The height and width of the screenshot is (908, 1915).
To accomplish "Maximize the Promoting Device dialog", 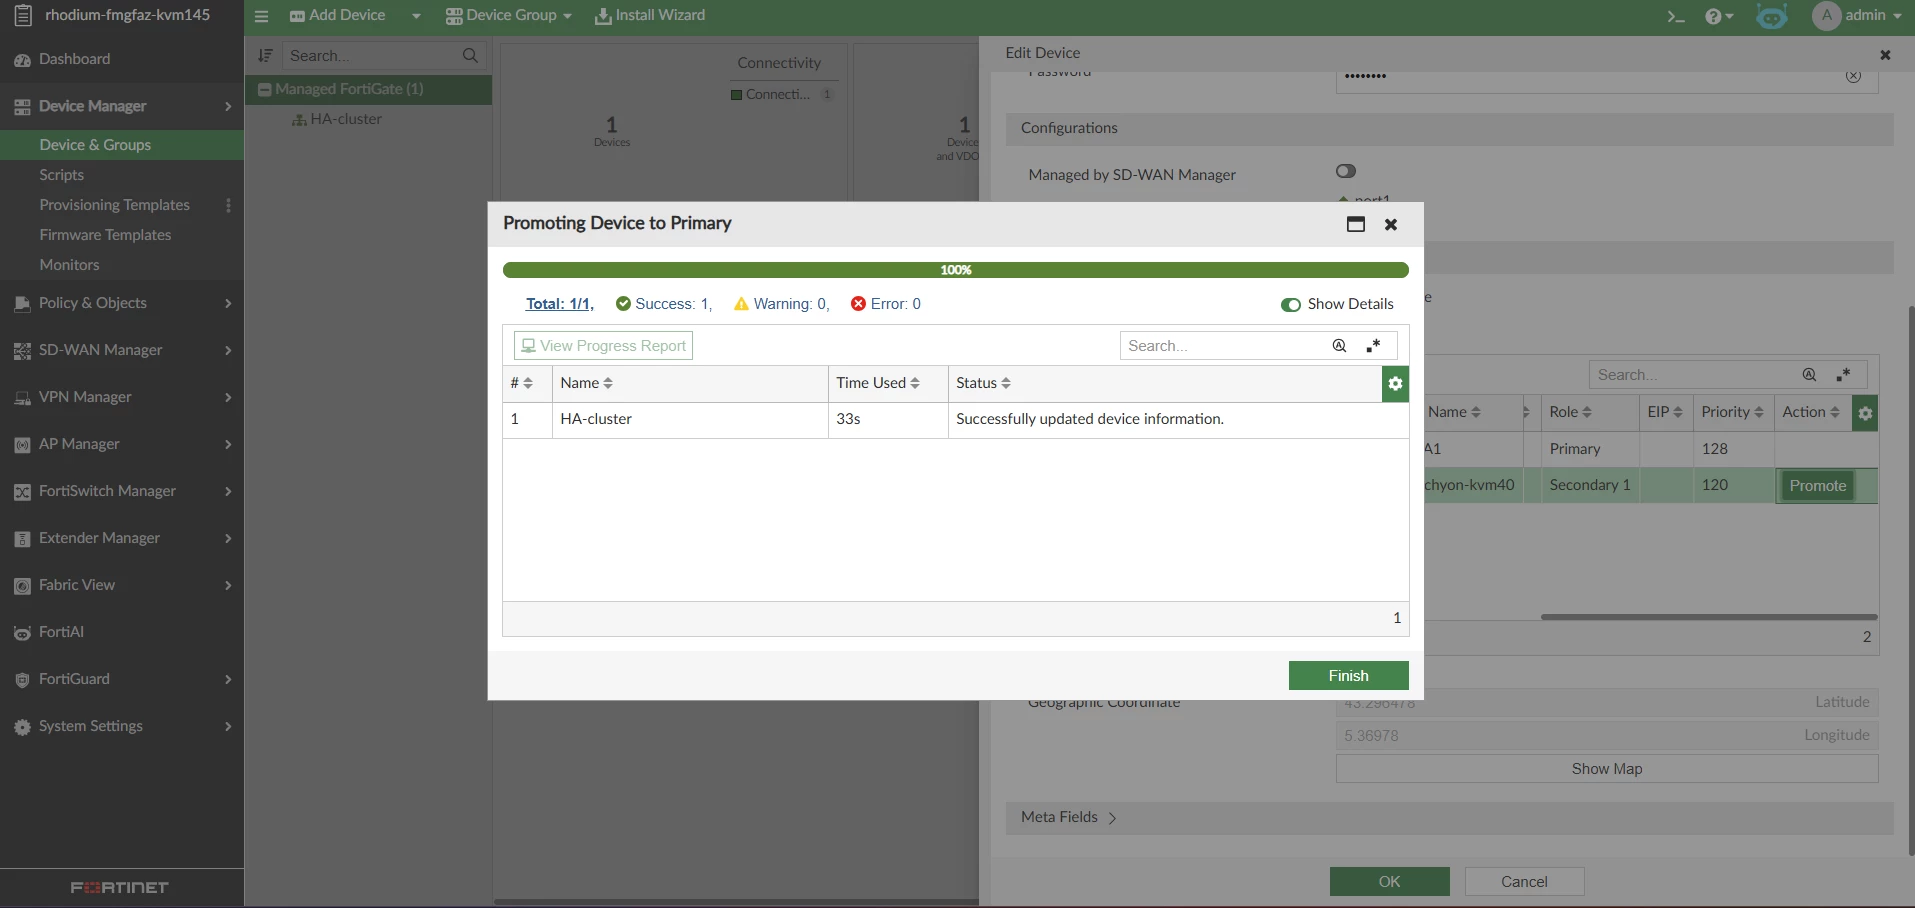I will click(x=1355, y=224).
